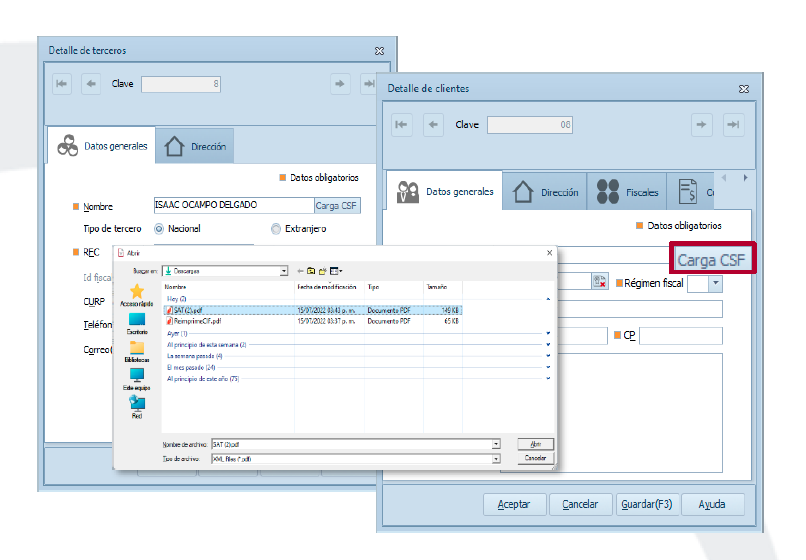
Task: Click Carga CSF next to Nombre field
Action: (x=336, y=206)
